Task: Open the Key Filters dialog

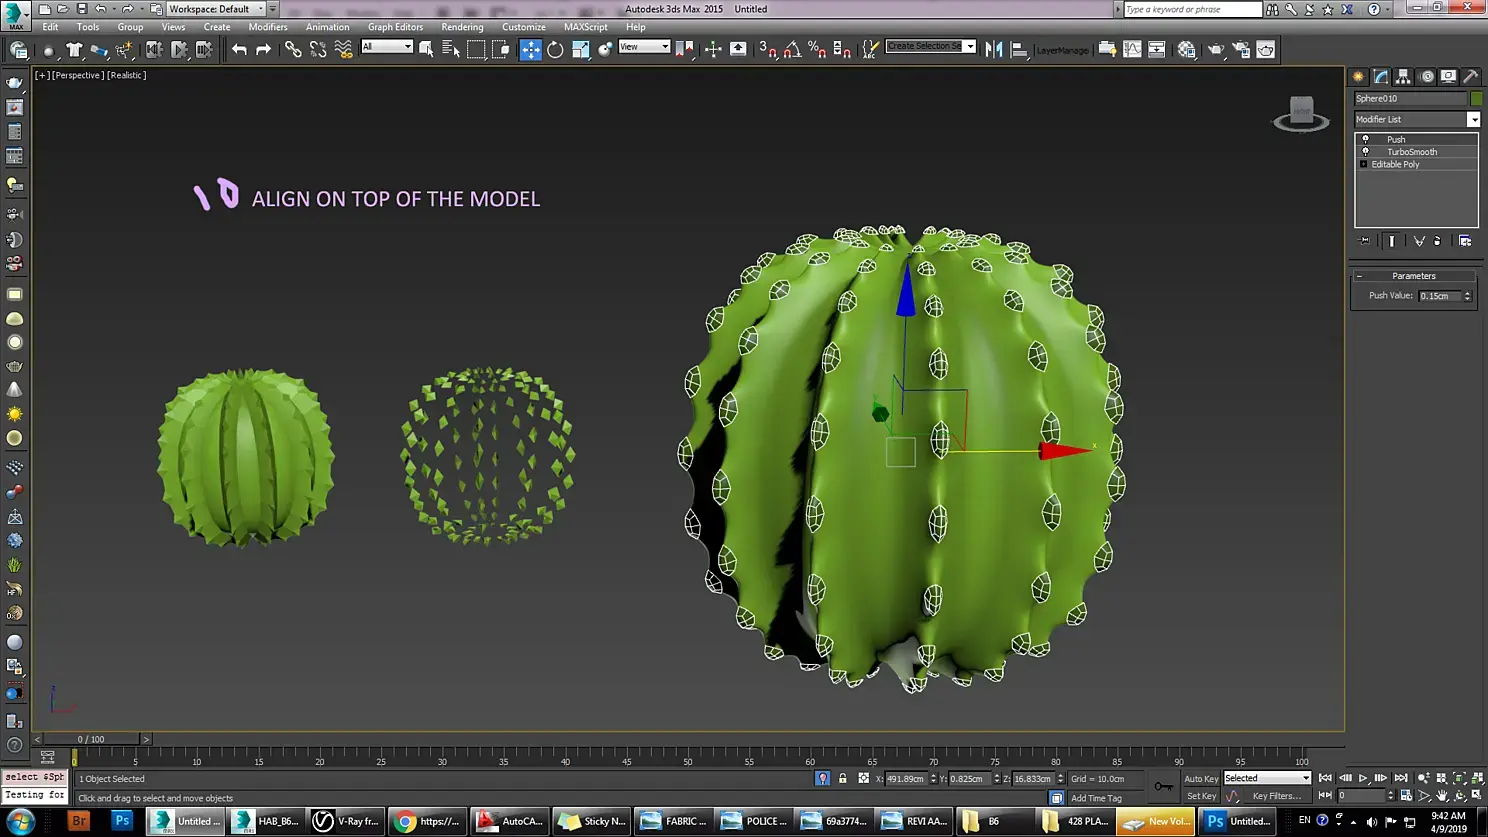Action: pyautogui.click(x=1276, y=796)
